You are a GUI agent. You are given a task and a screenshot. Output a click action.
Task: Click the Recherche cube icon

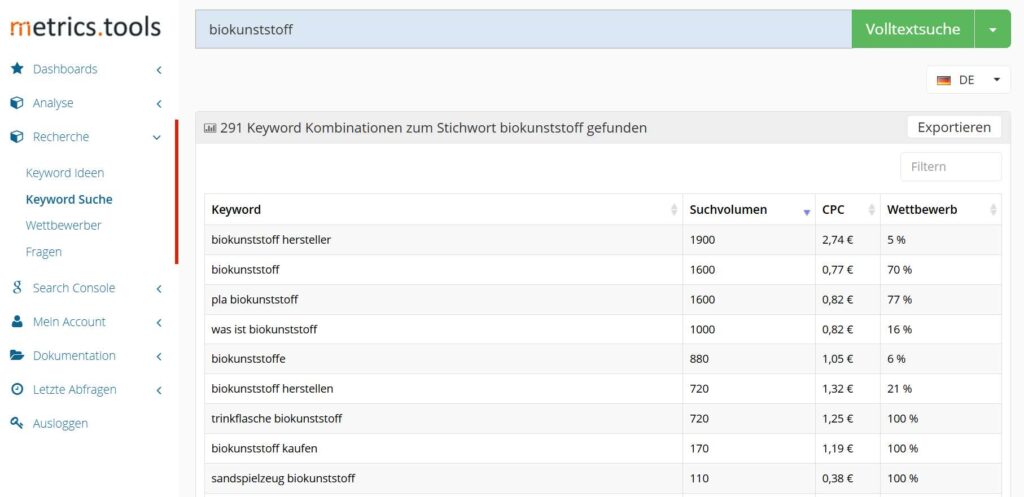pos(18,137)
